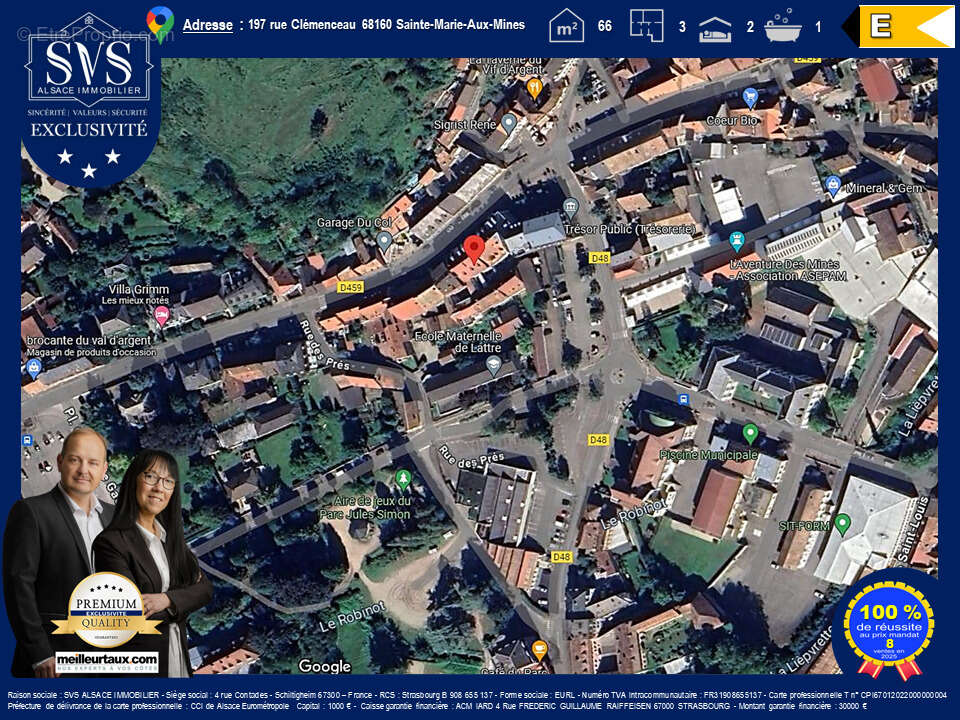Select the Mineral & Gem shop pin
Image resolution: width=960 pixels, height=720 pixels.
pos(833,185)
